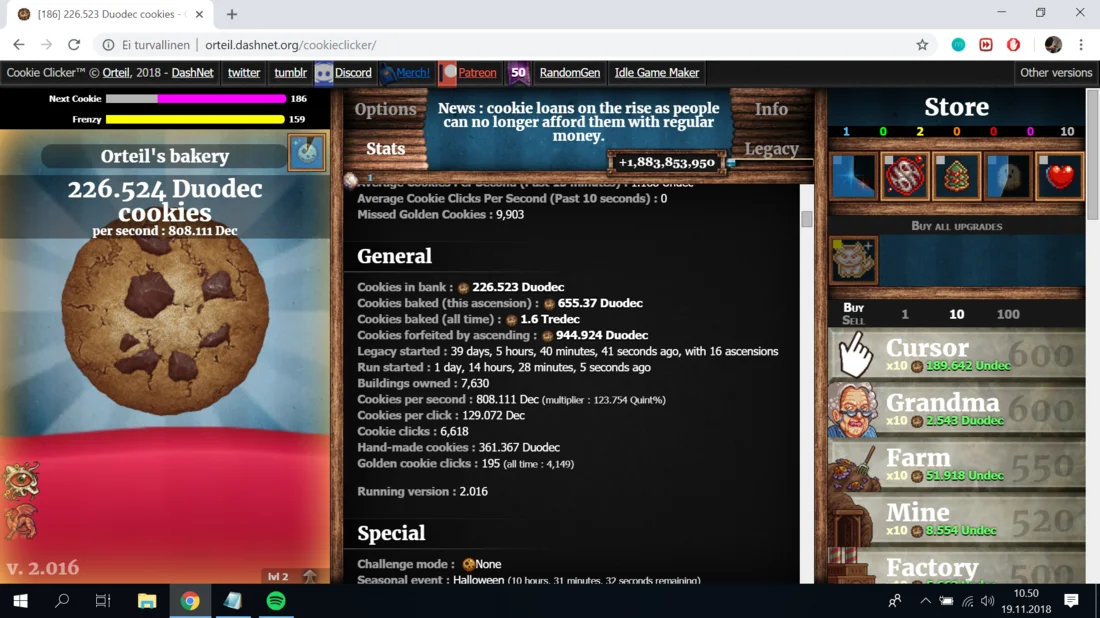Screen dimensions: 1100x618
Task: Buy the Cursor building
Action: pos(957,355)
